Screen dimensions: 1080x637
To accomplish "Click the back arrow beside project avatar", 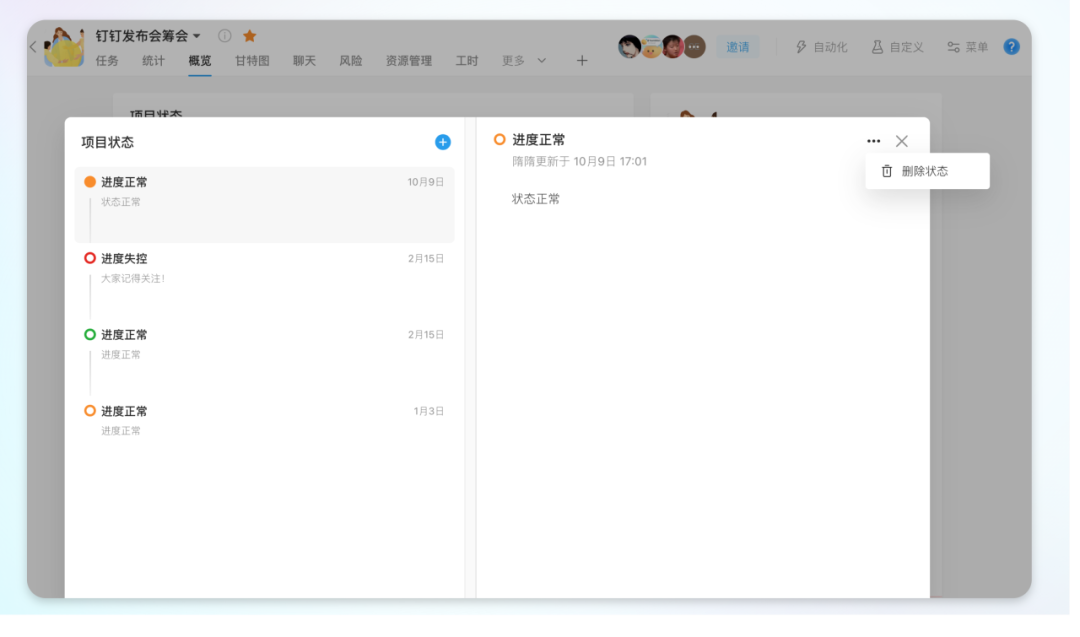I will point(33,47).
